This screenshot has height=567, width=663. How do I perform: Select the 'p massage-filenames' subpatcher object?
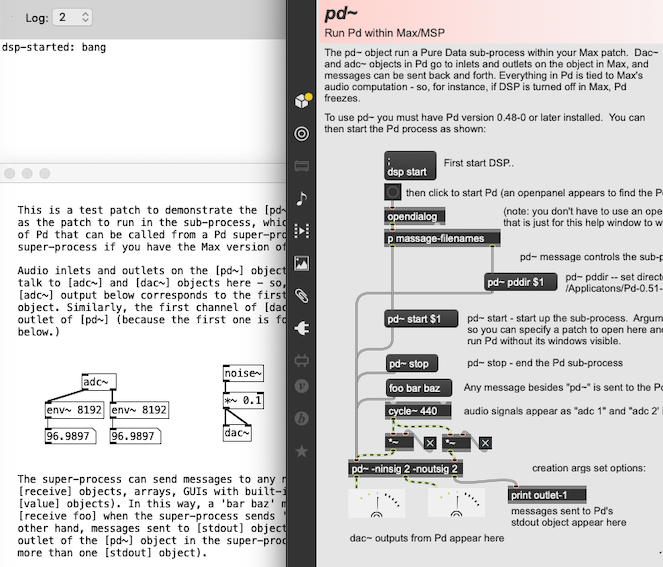point(442,238)
